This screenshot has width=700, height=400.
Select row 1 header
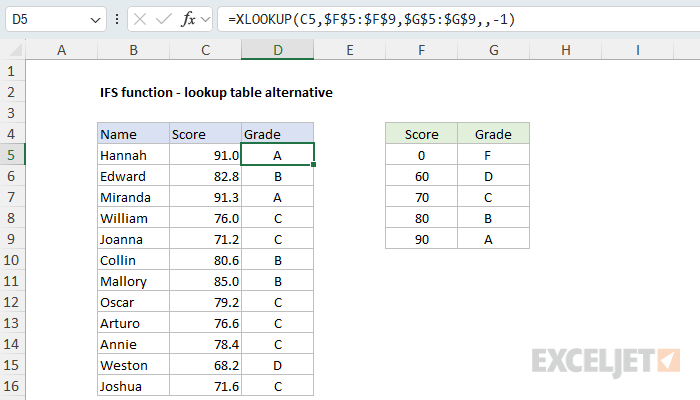point(11,71)
